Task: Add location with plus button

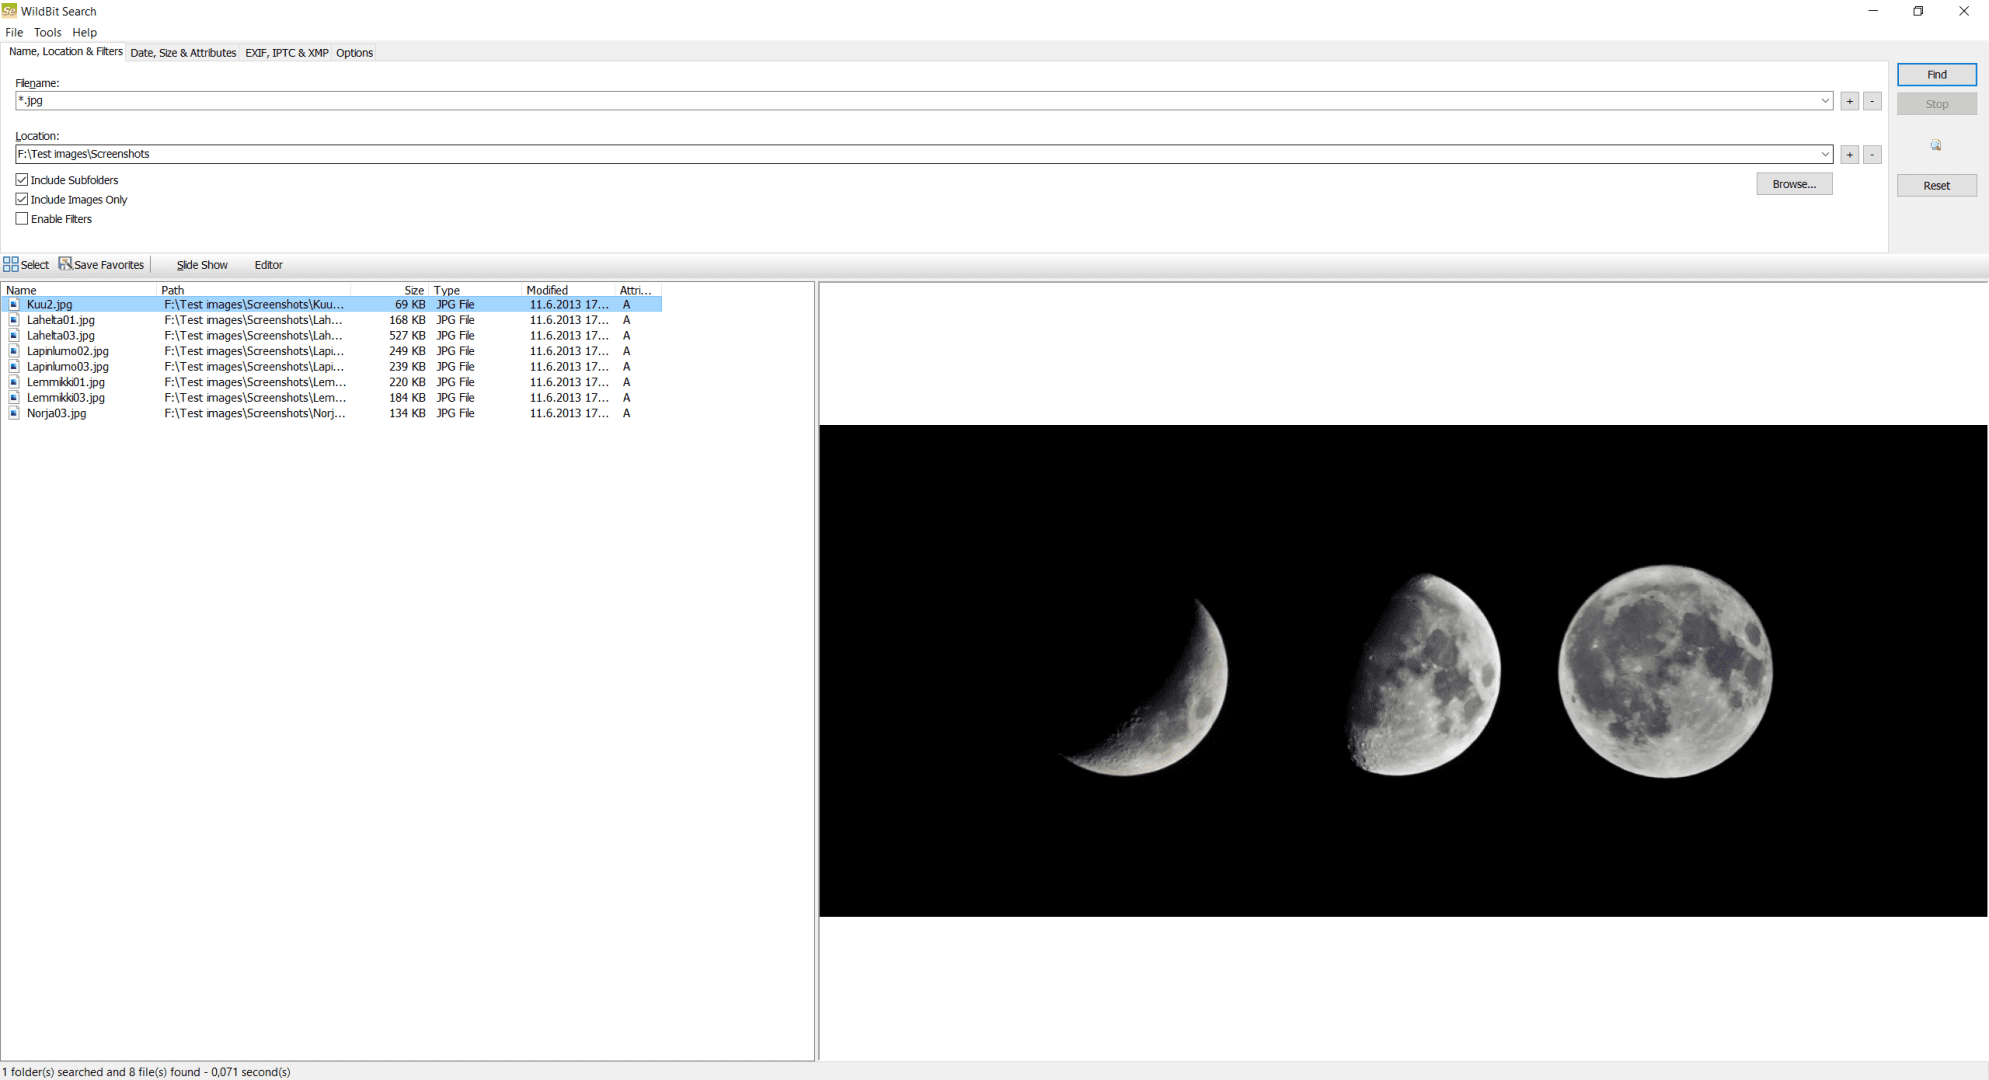Action: tap(1849, 154)
